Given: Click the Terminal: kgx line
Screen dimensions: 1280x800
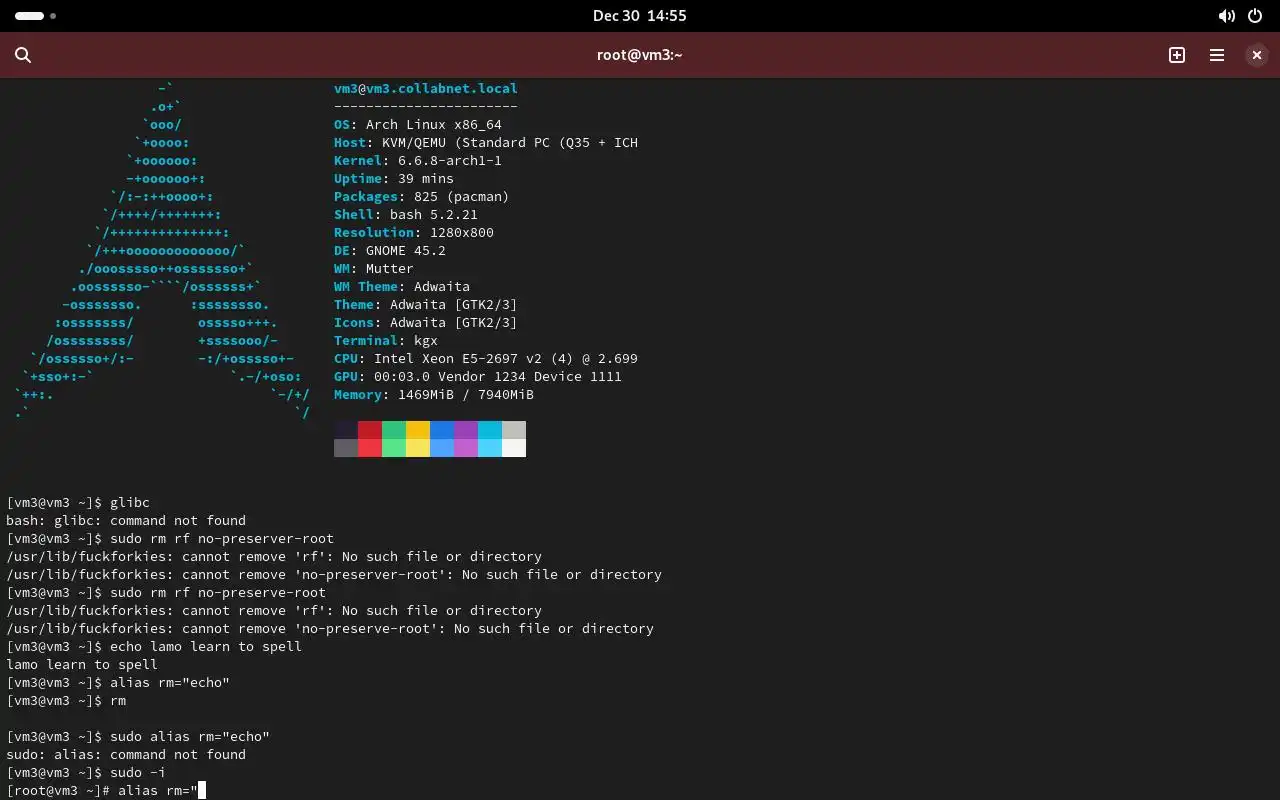Looking at the screenshot, I should click(x=386, y=340).
